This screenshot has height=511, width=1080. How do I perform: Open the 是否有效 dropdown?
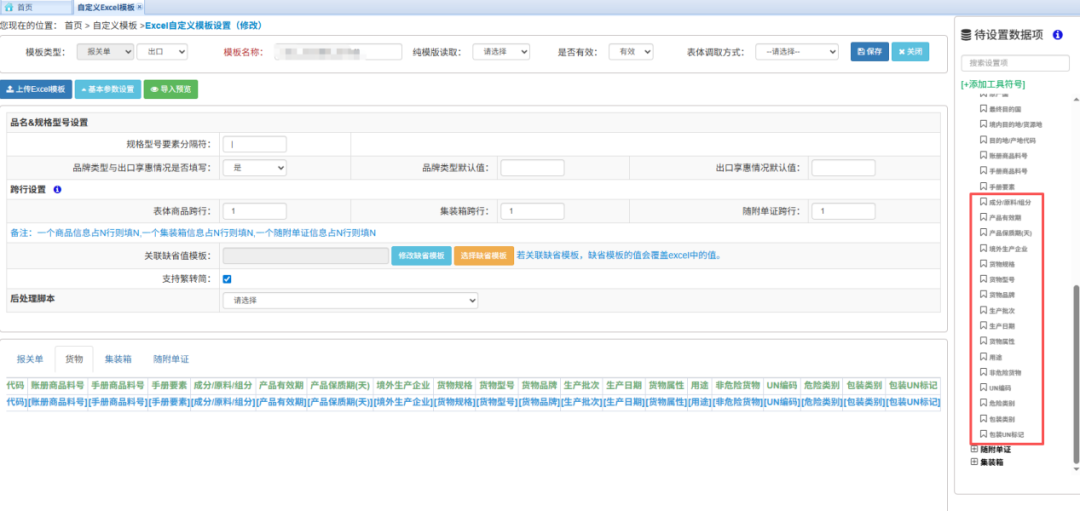coord(631,51)
